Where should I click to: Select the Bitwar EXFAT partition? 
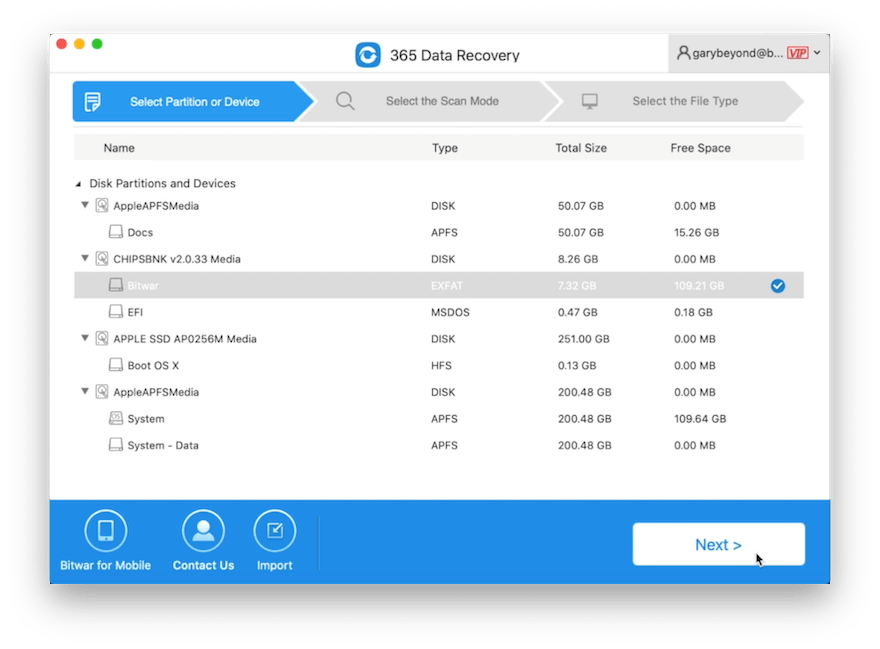439,285
